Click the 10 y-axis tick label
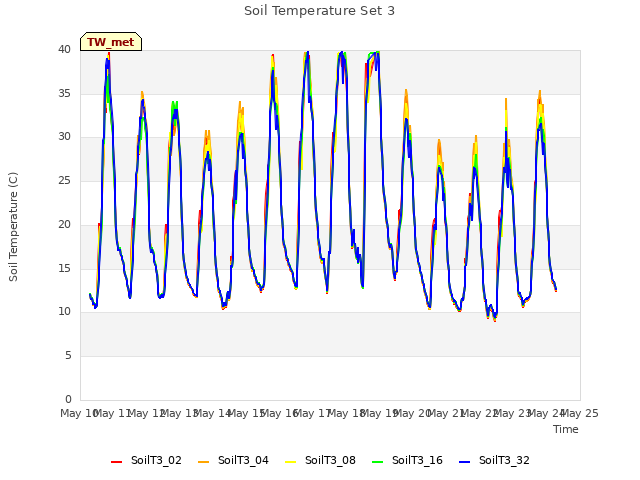This screenshot has width=640, height=480. 64,312
